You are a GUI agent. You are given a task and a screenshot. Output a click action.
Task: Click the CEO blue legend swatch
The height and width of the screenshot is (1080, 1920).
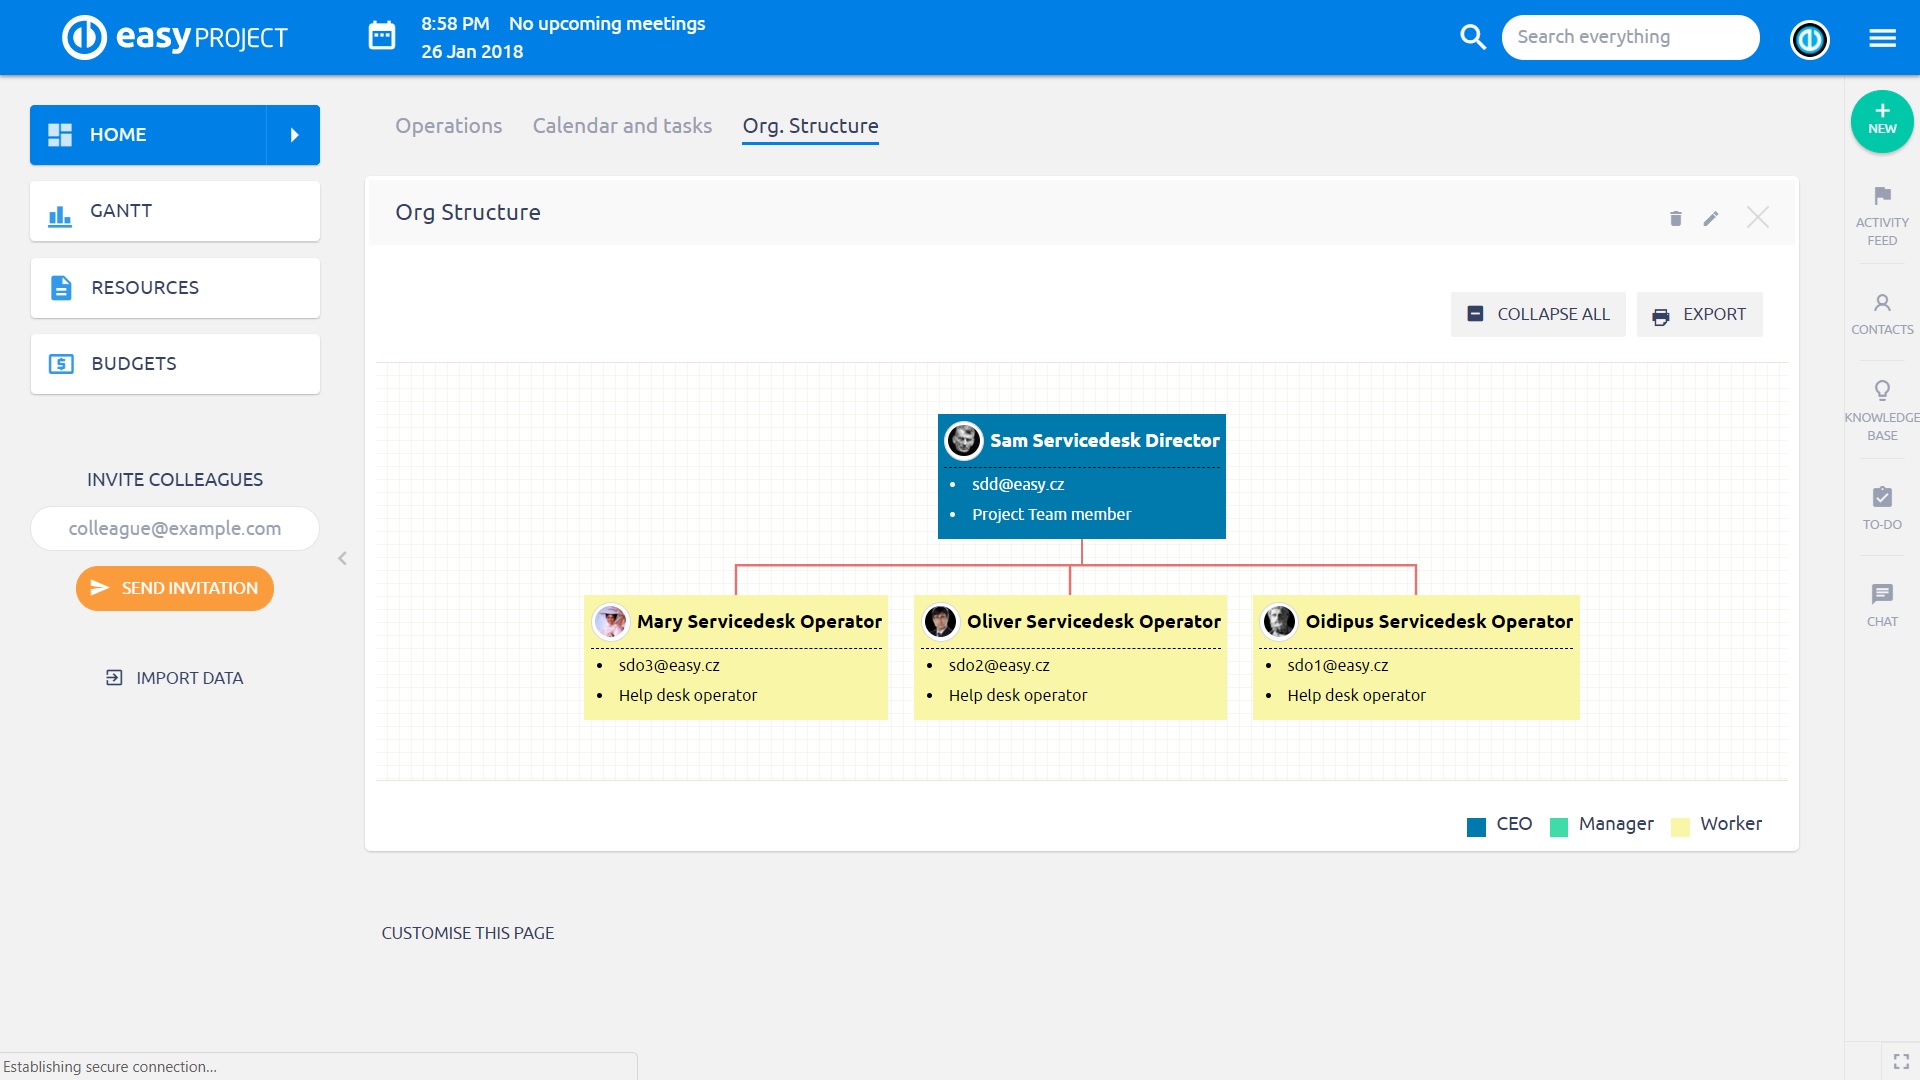[1476, 826]
